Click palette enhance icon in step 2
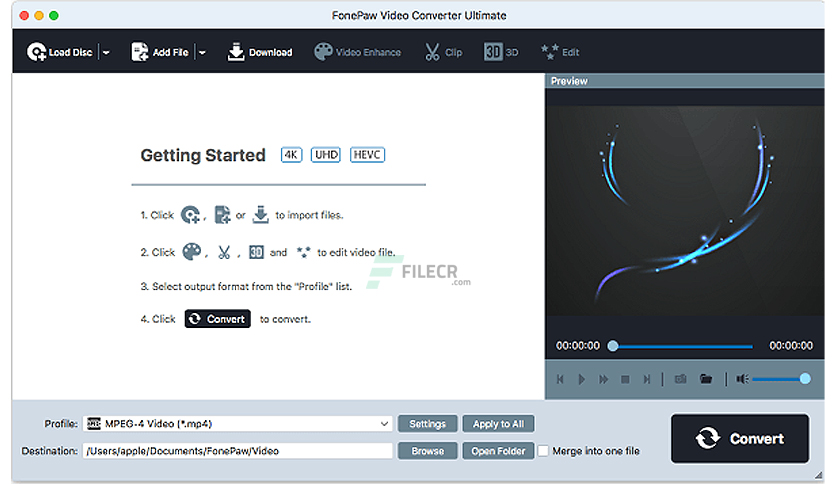Viewport: 836px width, 484px height. 192,252
